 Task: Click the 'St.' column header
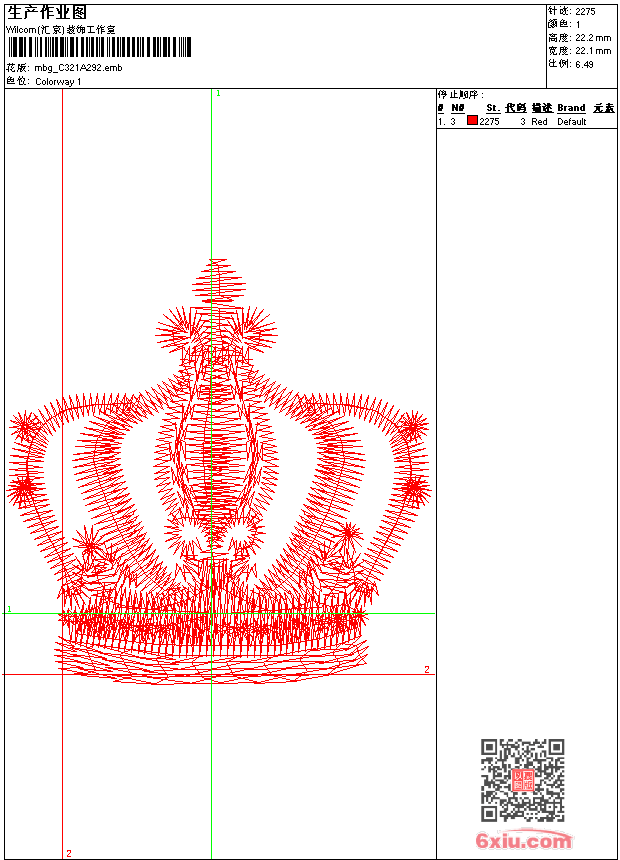(x=493, y=108)
